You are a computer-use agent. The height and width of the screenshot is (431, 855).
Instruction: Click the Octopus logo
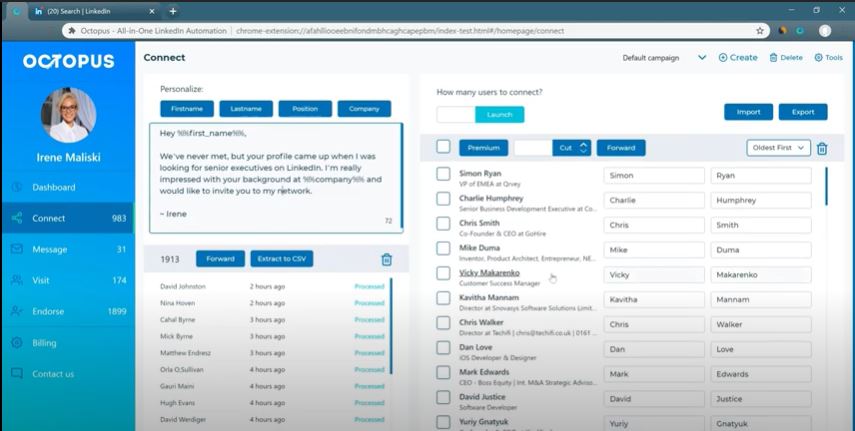[68, 61]
